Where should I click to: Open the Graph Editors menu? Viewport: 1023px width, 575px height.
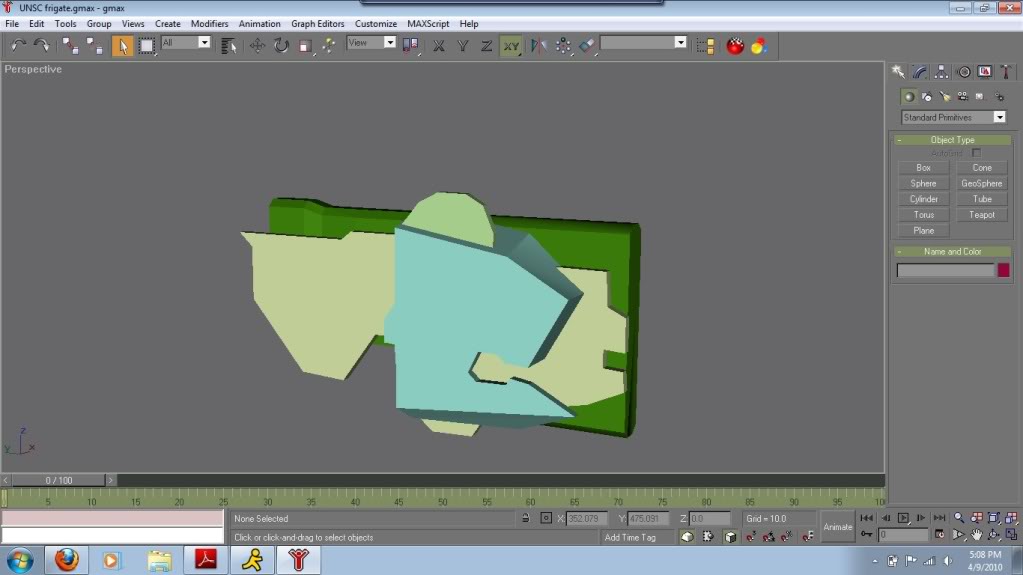coord(317,23)
